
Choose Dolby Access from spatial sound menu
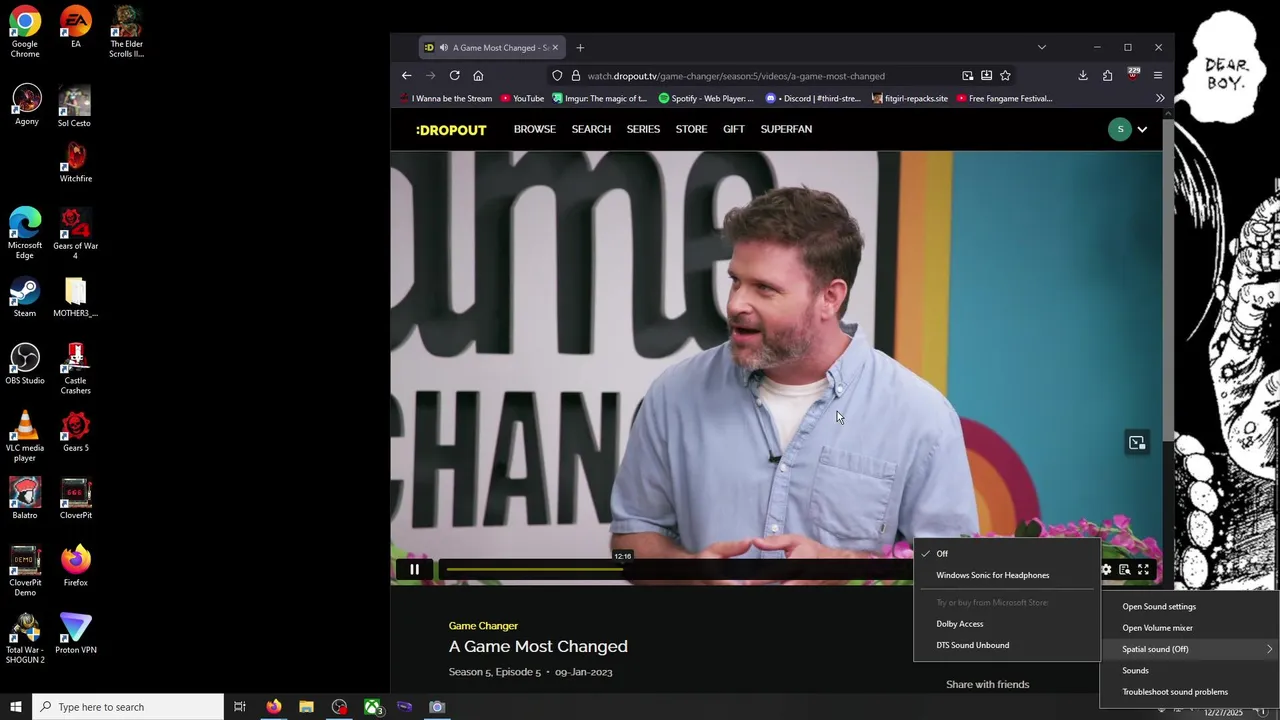click(x=1007, y=624)
